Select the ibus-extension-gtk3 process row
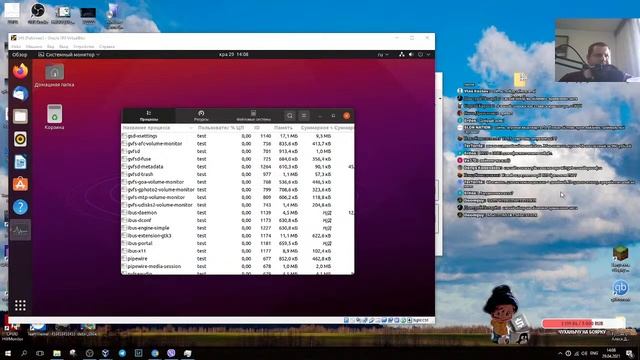Viewport: 640px width, 360px height. (x=238, y=236)
